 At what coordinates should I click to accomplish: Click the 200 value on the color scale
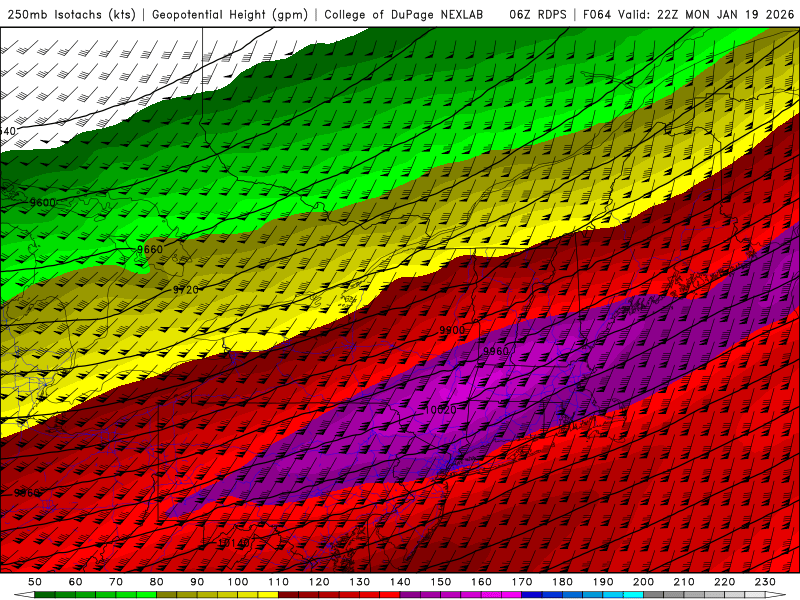click(643, 582)
